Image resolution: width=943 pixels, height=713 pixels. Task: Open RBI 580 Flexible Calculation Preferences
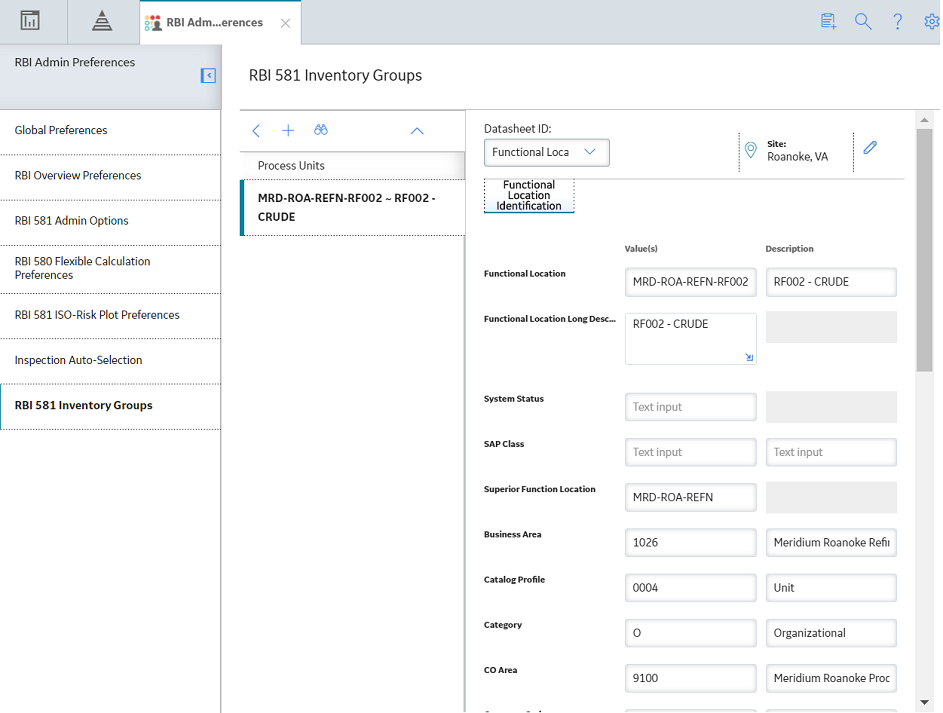click(111, 268)
